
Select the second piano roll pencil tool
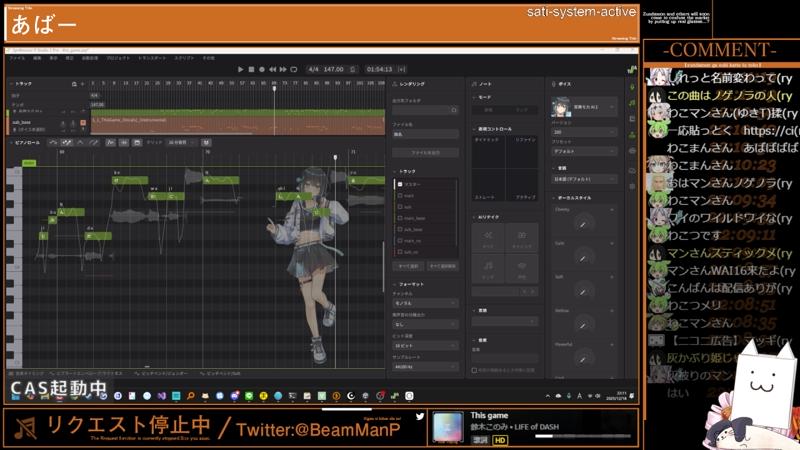(66, 143)
